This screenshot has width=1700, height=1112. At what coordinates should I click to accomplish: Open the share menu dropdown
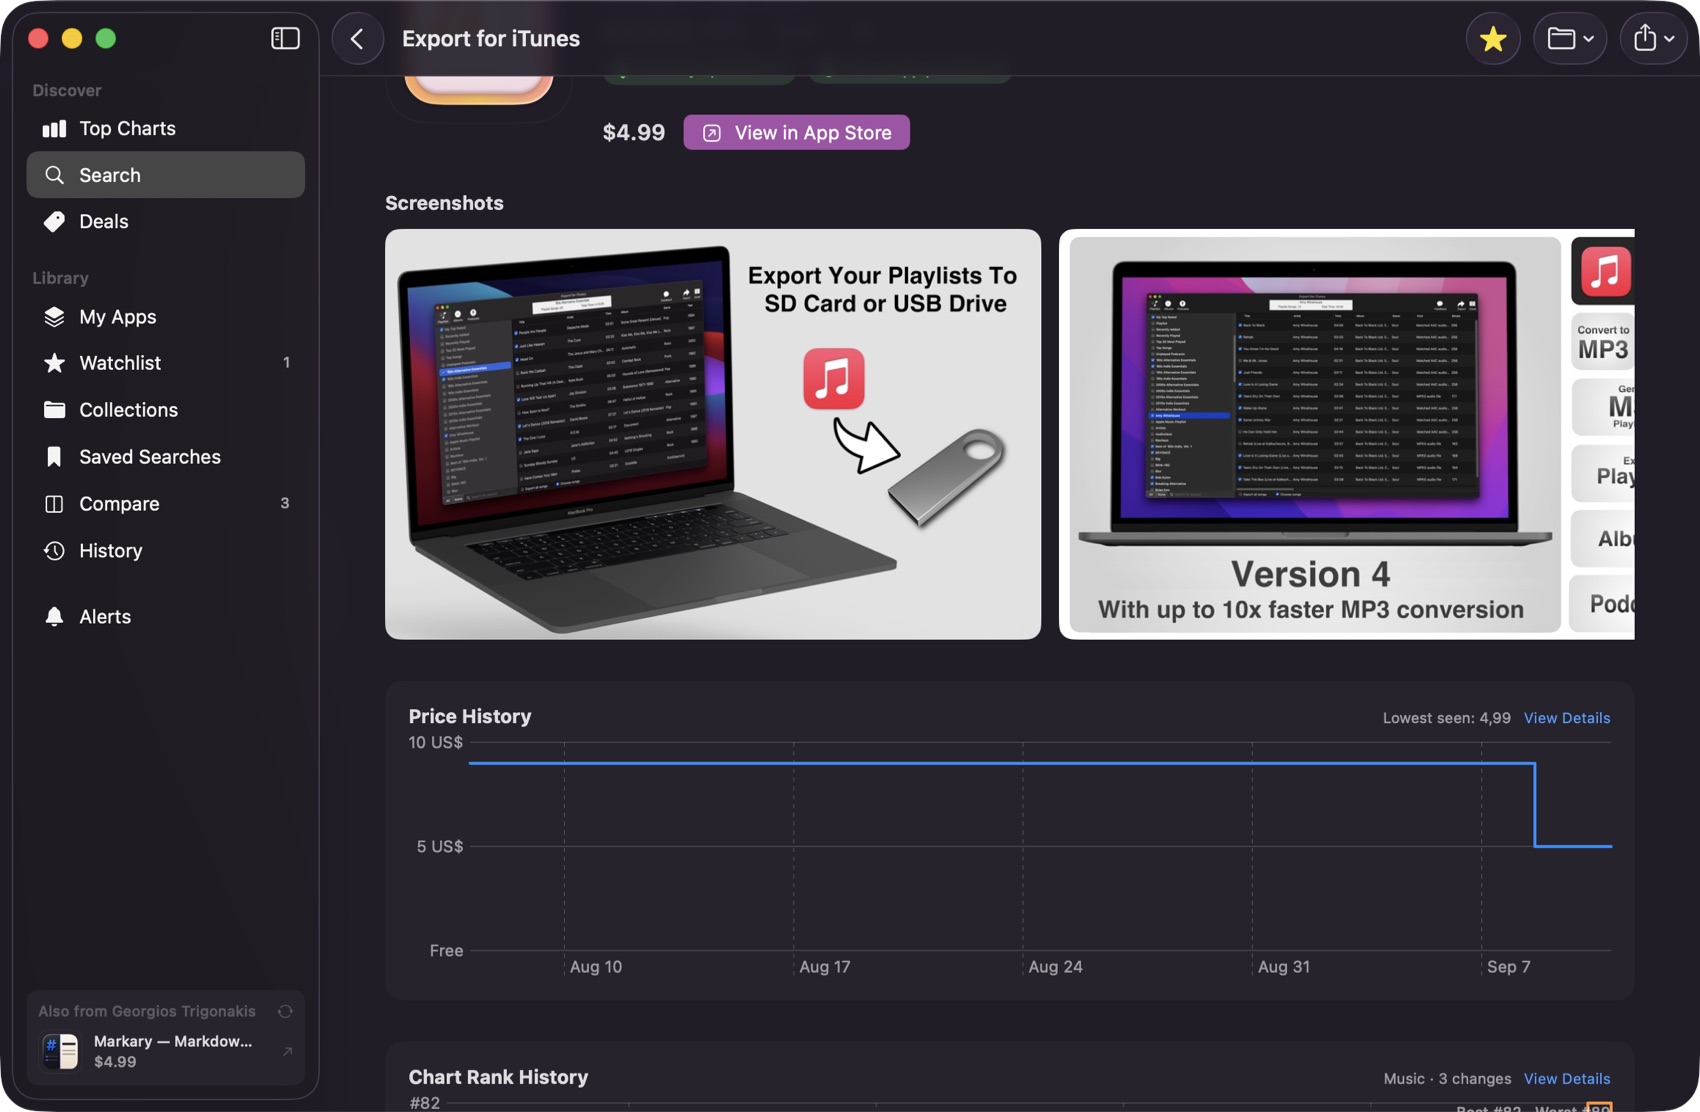tap(1654, 38)
